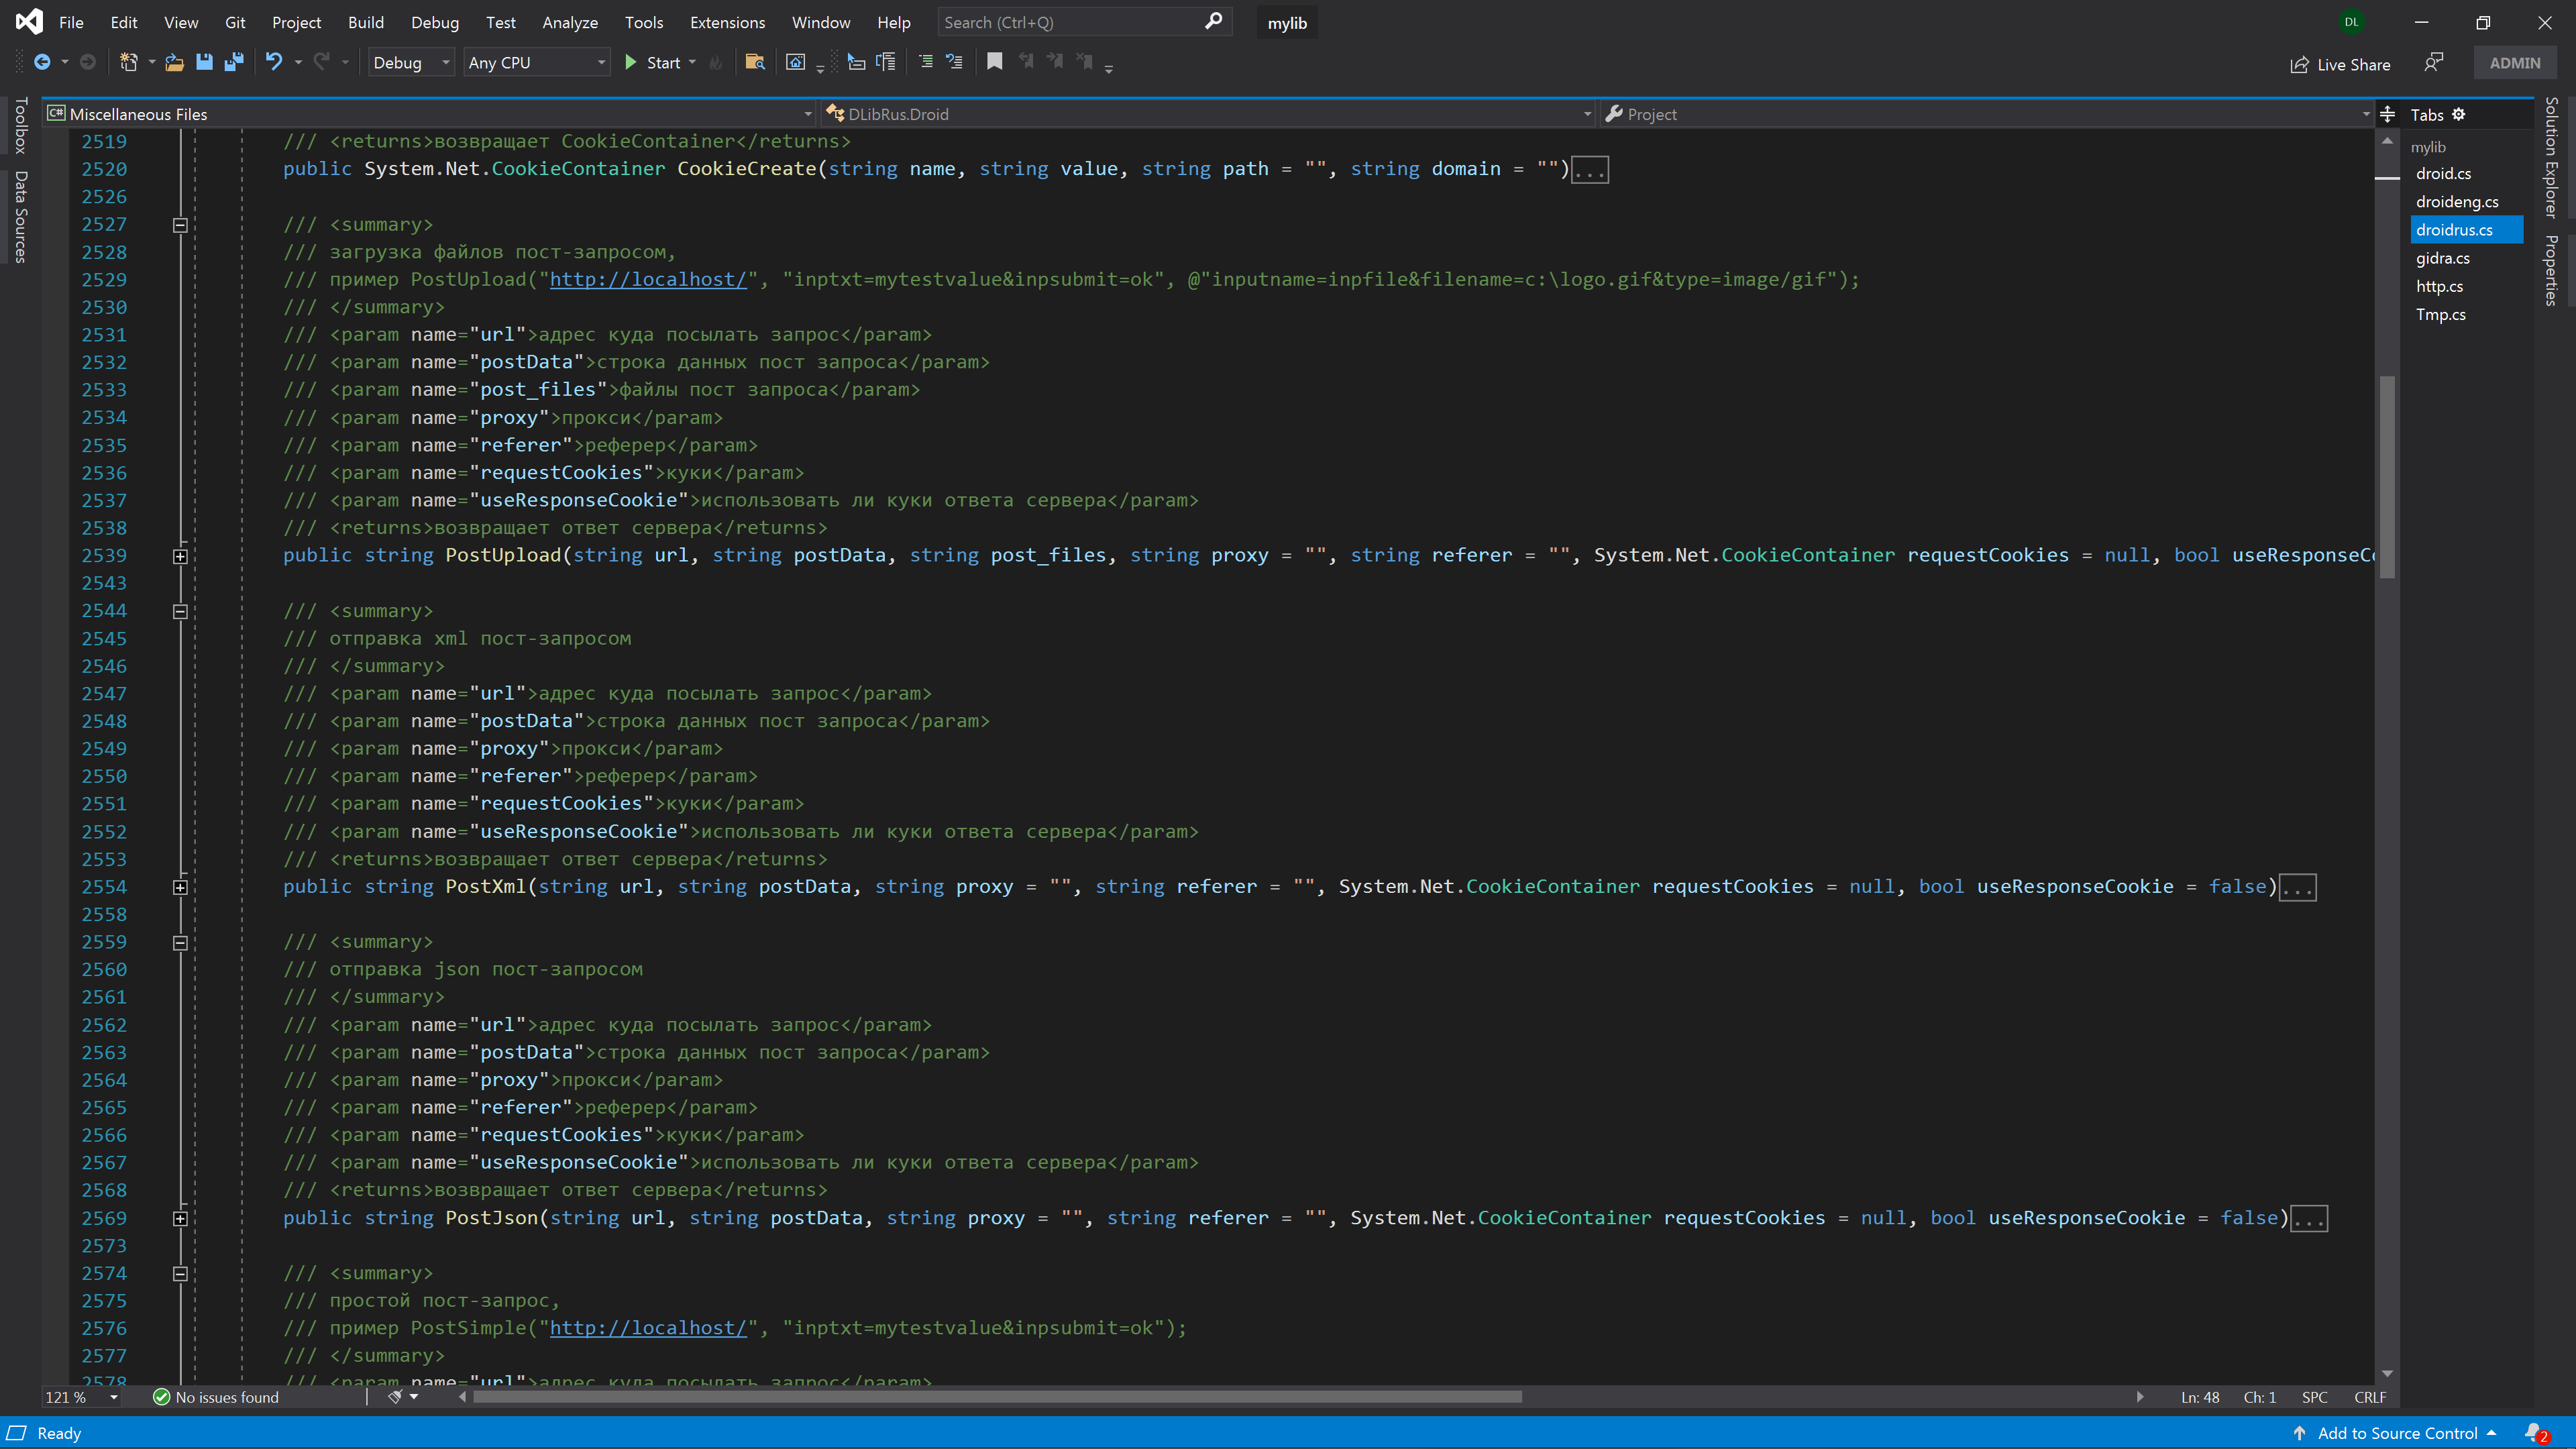Open the 121% zoom level selector
Image resolution: width=2576 pixels, height=1449 pixels.
80,1397
